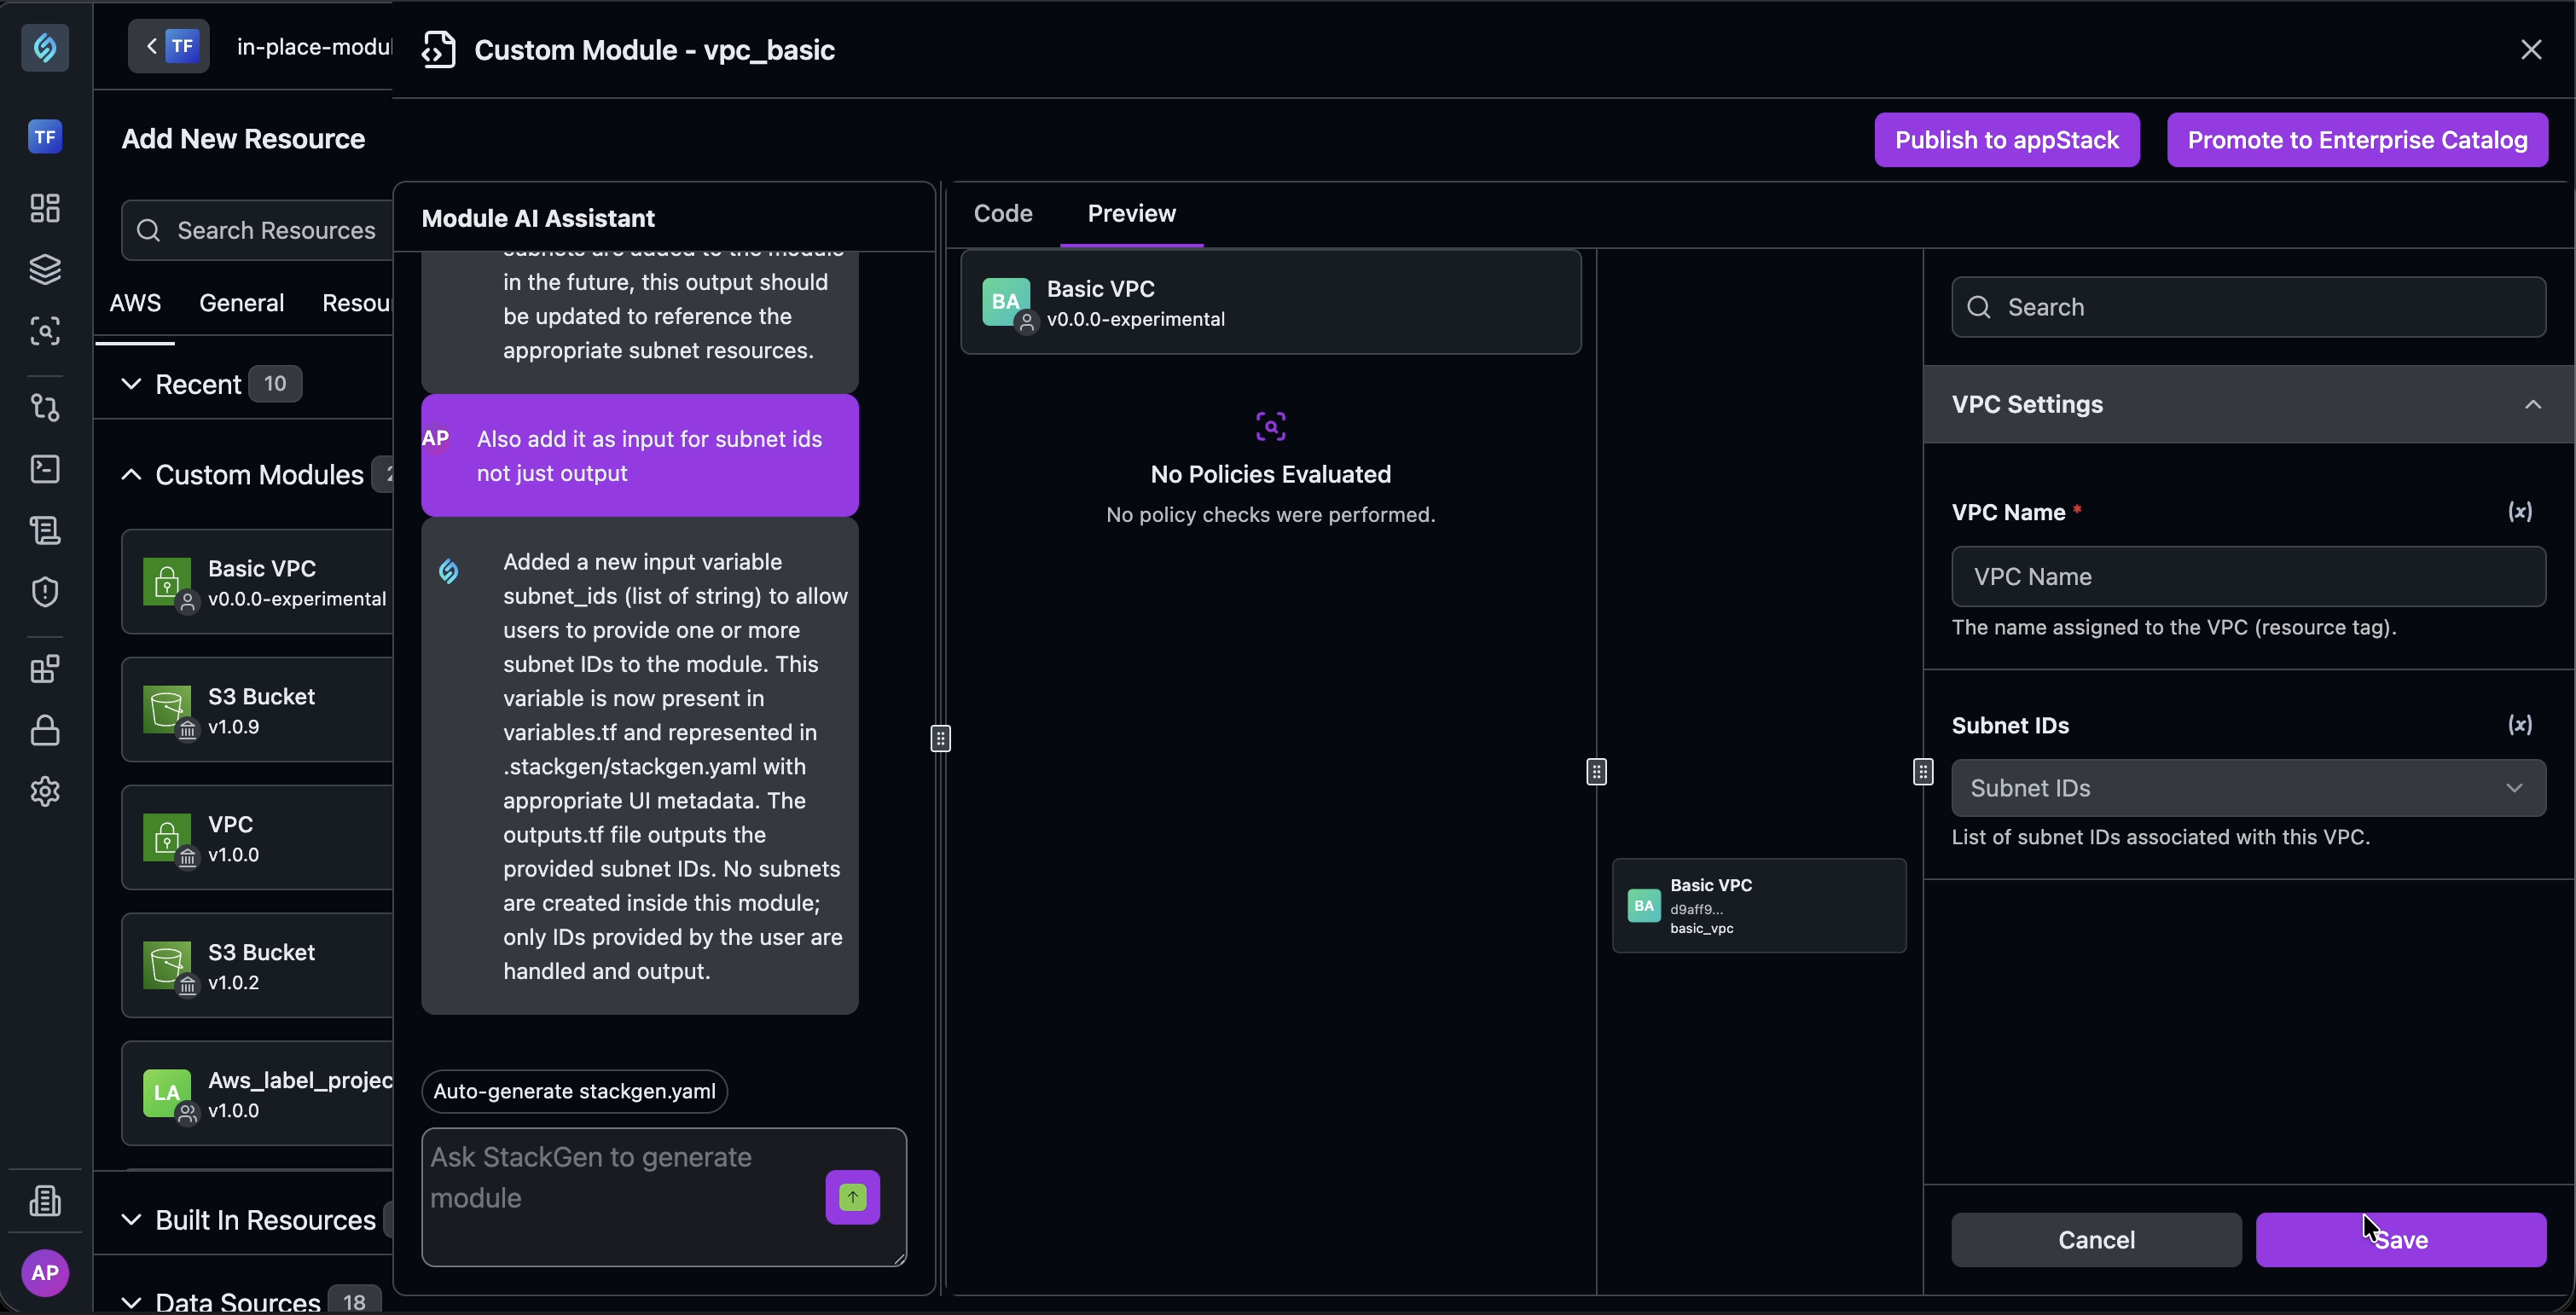This screenshot has height=1315, width=2576.
Task: Open the settings gear icon in the sidebar
Action: [x=45, y=792]
